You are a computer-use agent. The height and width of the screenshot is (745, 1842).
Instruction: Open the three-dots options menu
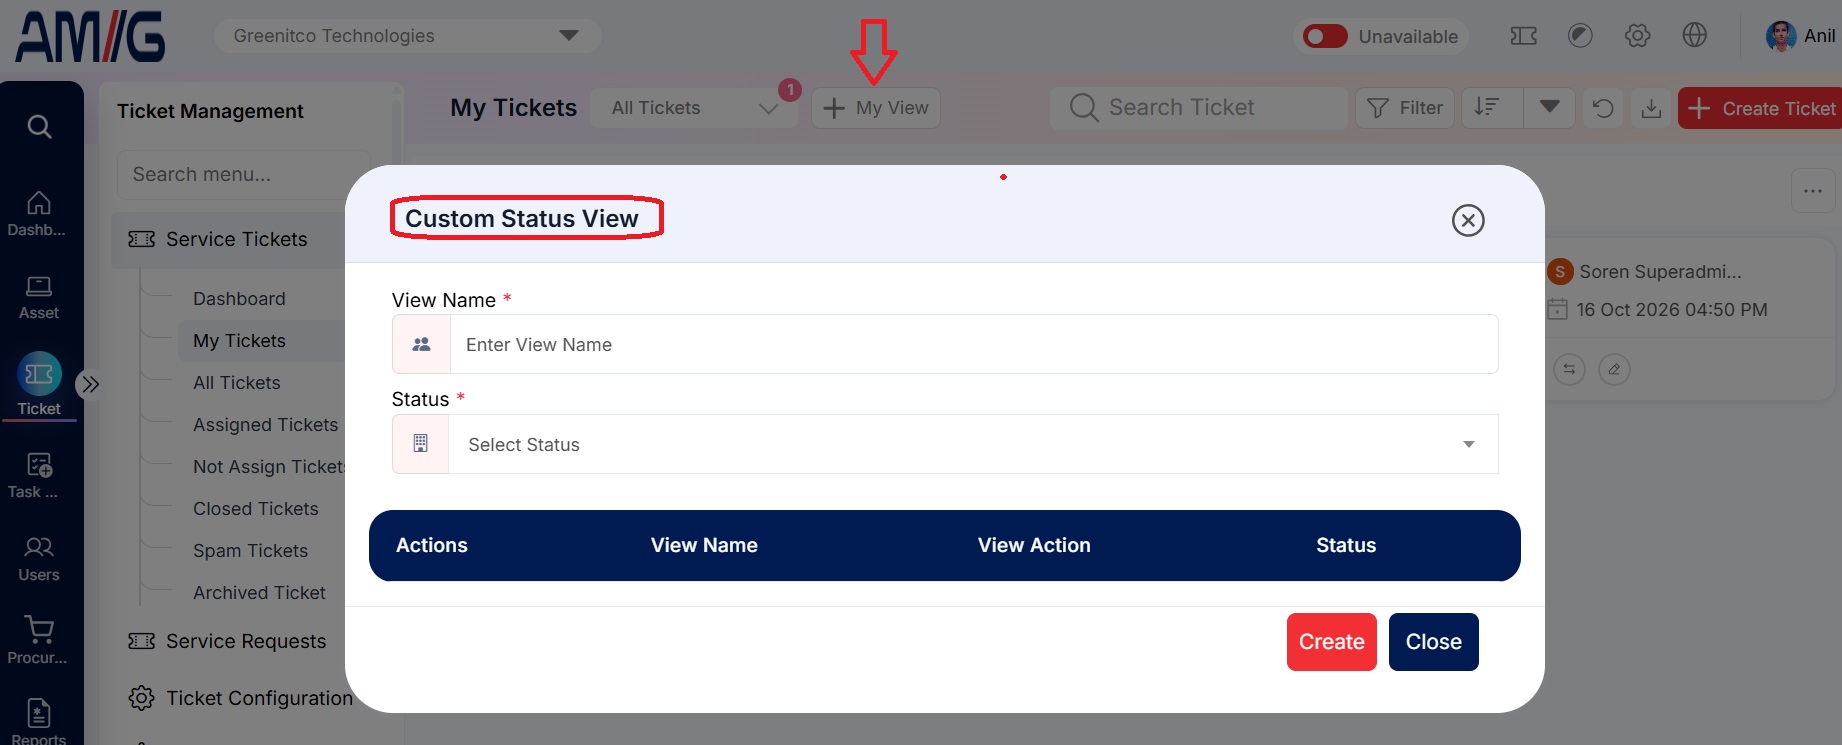pos(1812,190)
